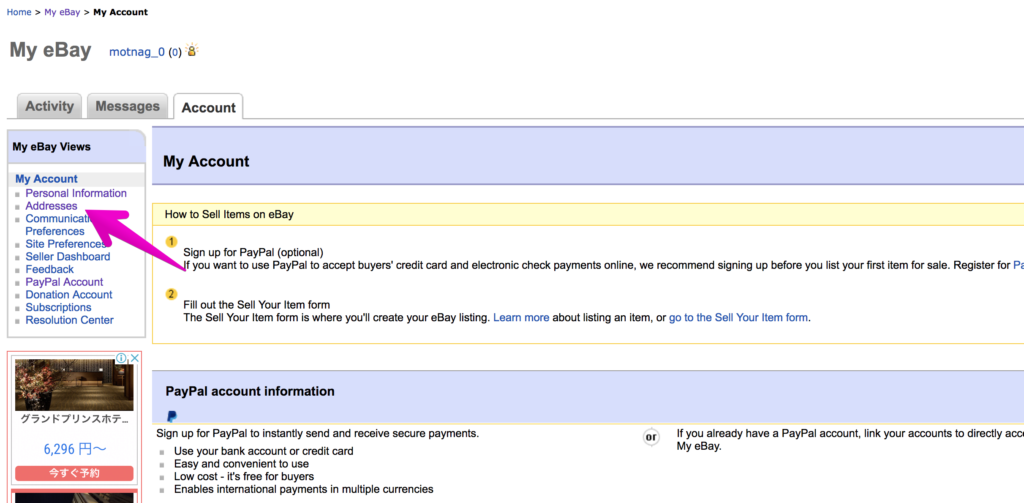Click the Sign up for PayPal (optional) text

[x=253, y=252]
